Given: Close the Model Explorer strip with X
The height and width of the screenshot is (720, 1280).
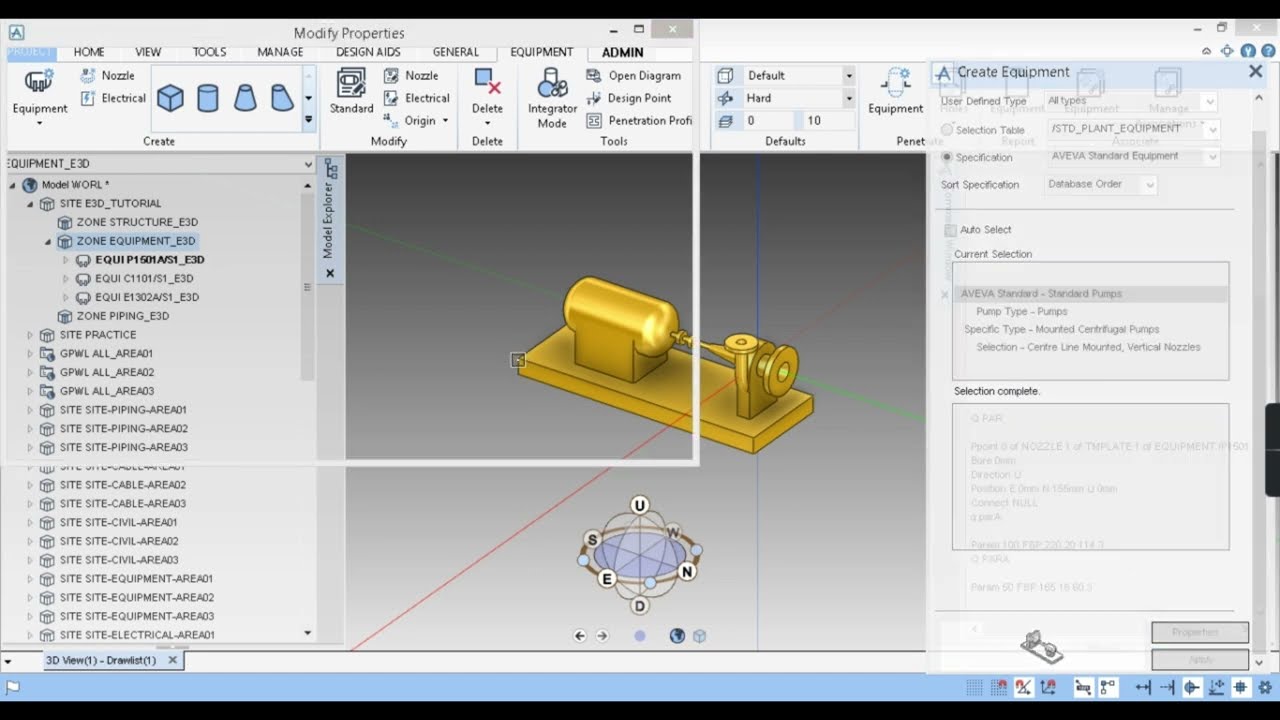Looking at the screenshot, I should (x=330, y=273).
